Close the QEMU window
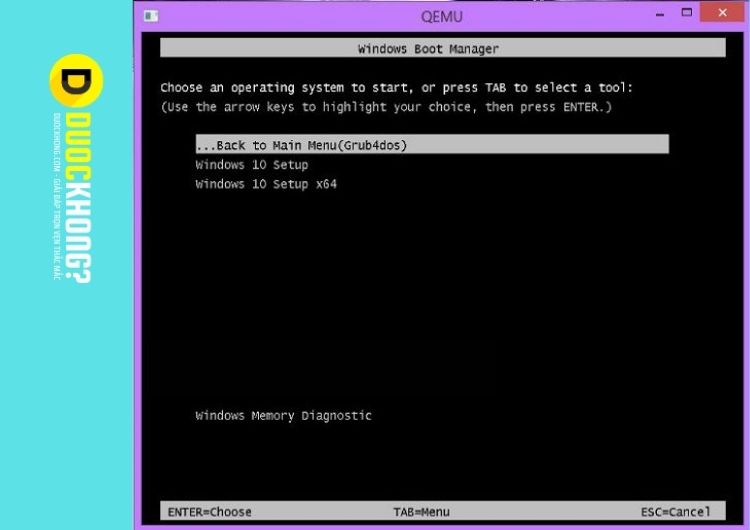The height and width of the screenshot is (530, 750). coord(726,13)
